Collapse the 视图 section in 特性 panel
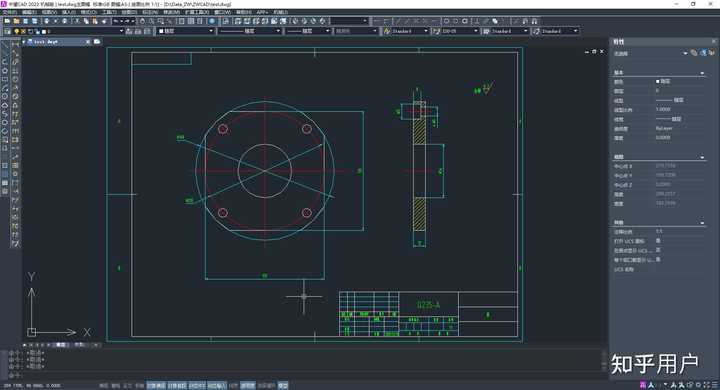This screenshot has width=720, height=390. point(702,157)
